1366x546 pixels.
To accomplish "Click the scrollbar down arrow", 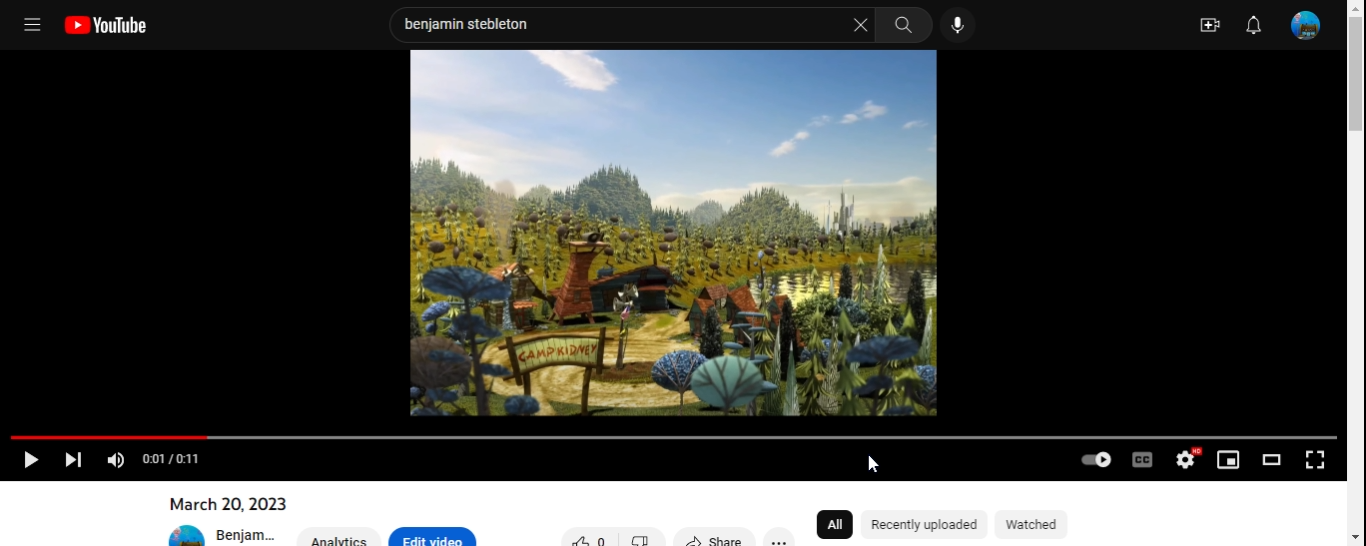I will pyautogui.click(x=1356, y=538).
